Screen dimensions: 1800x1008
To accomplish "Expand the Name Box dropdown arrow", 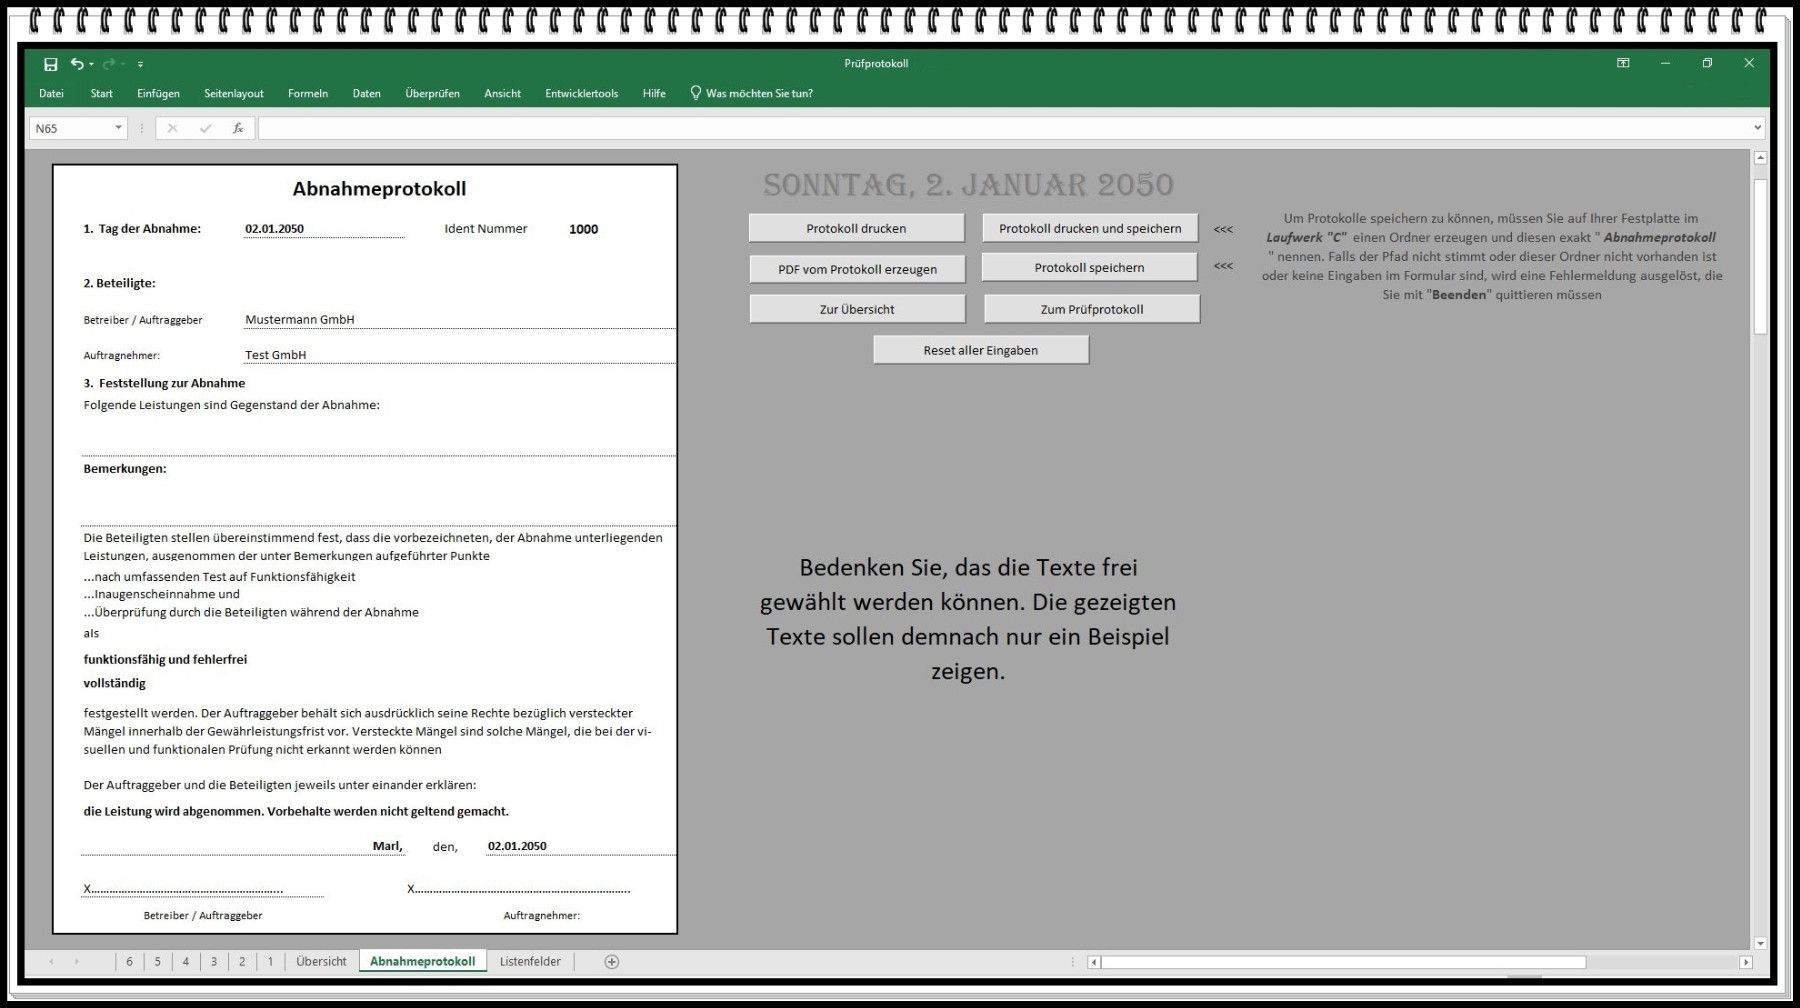I will pos(118,128).
